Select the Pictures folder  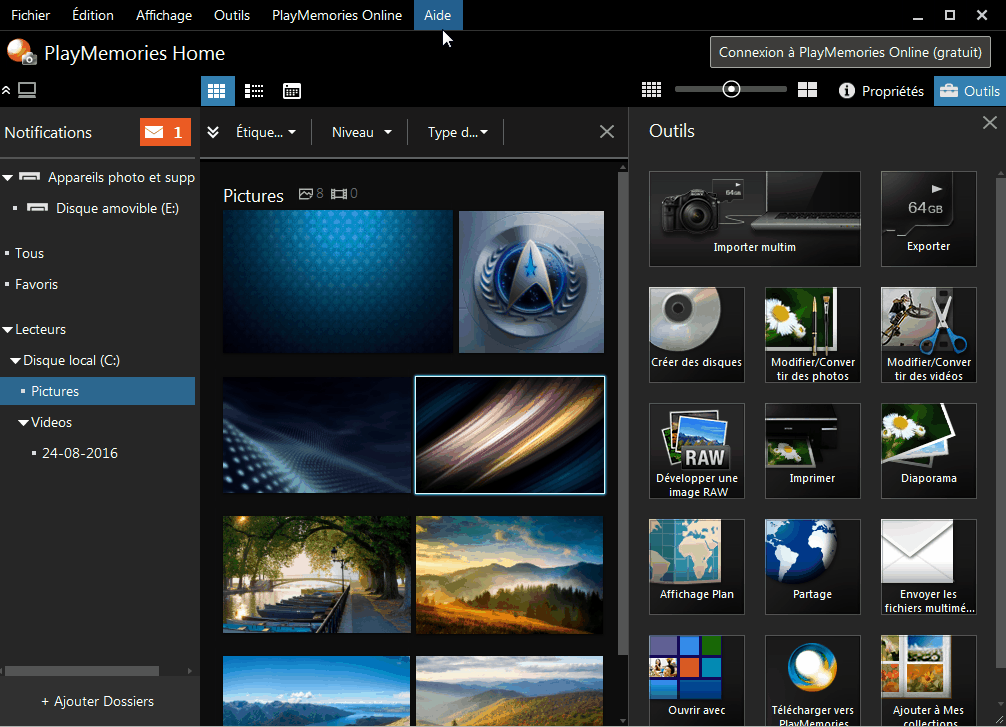98,391
